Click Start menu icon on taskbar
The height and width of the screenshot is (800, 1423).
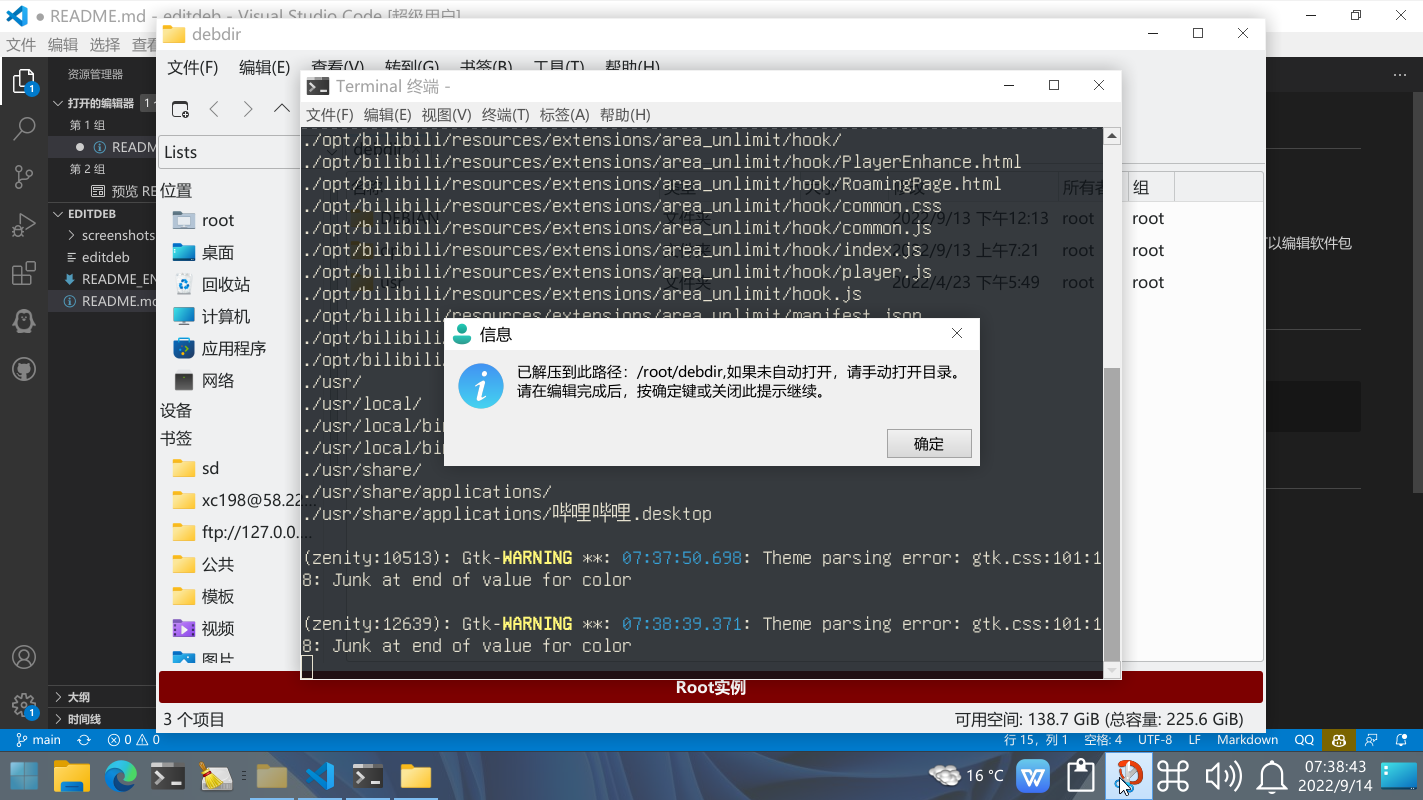click(24, 775)
